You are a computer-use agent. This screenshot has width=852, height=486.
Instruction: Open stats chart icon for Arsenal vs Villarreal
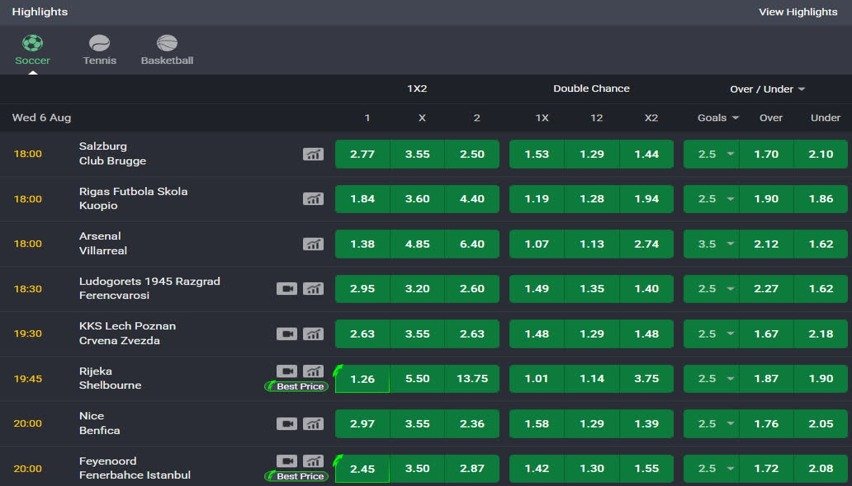313,244
